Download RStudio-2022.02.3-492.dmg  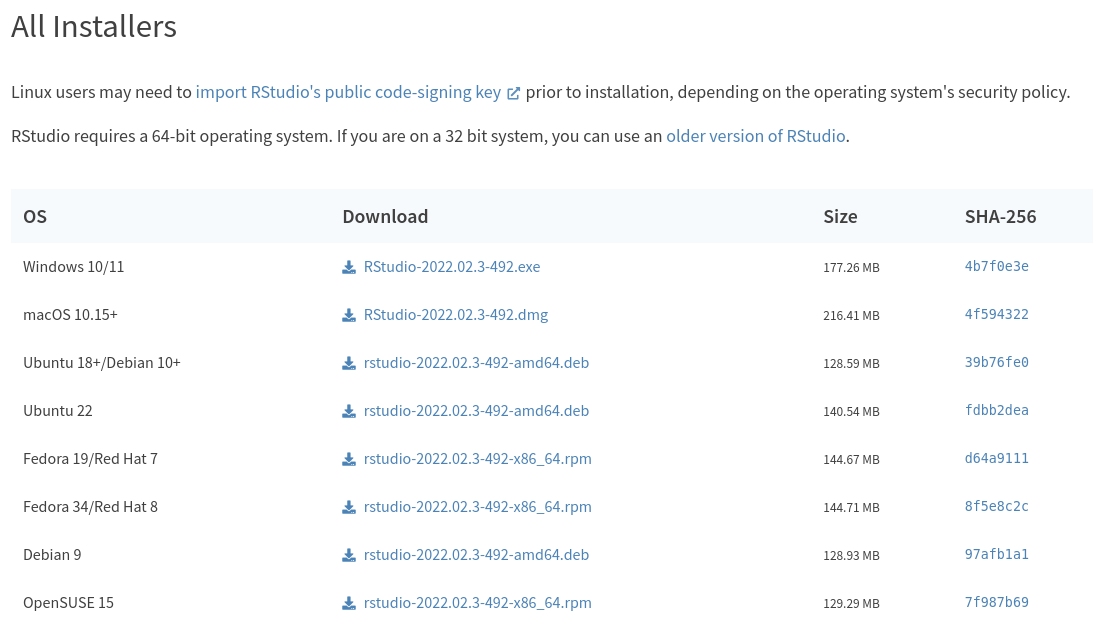pyautogui.click(x=456, y=315)
